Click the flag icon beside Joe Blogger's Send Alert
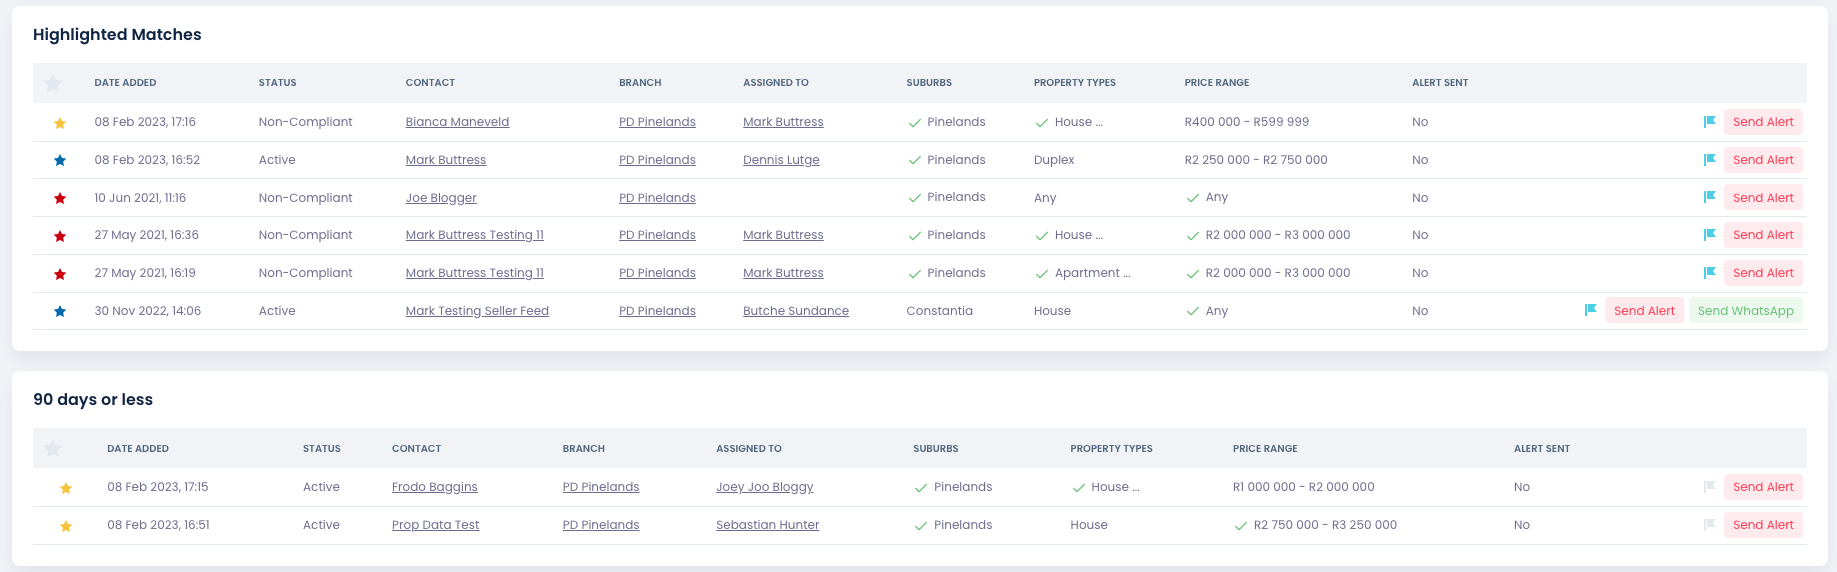Screen dimensions: 1837x572 [1709, 197]
